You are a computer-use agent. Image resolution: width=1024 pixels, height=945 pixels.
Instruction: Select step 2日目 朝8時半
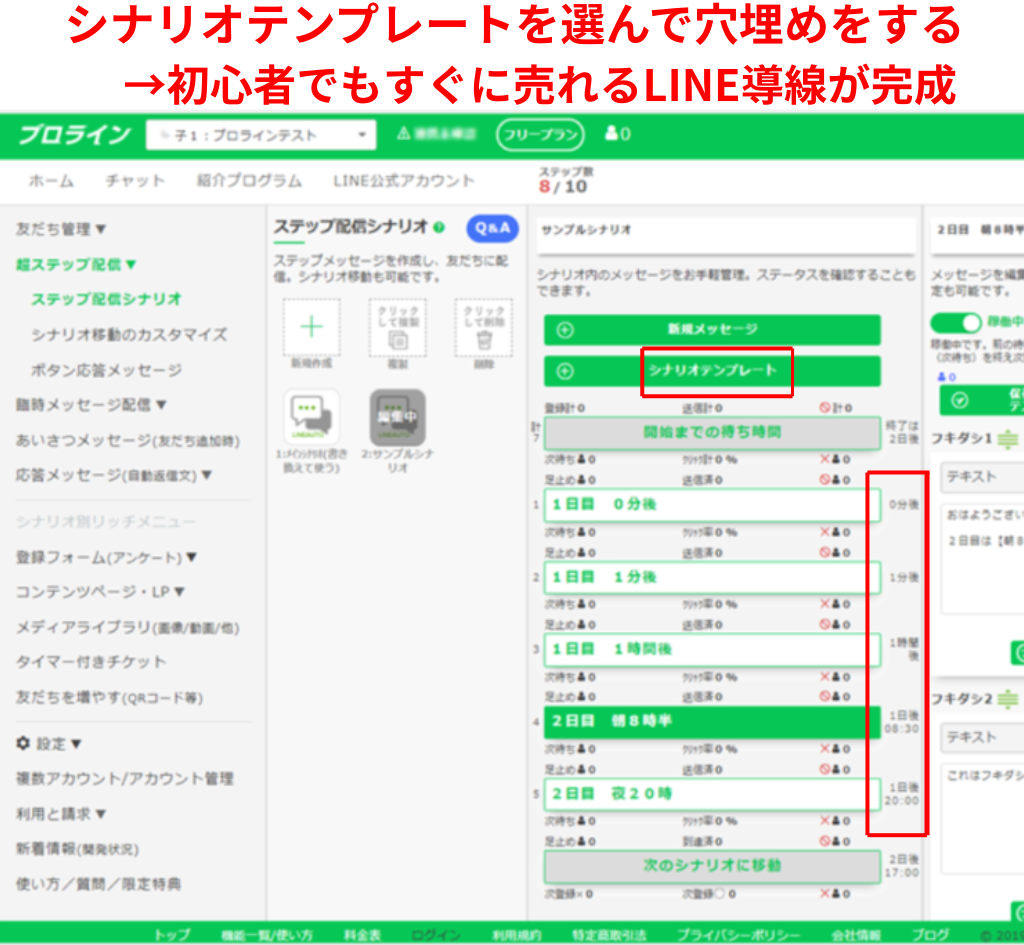pos(712,722)
